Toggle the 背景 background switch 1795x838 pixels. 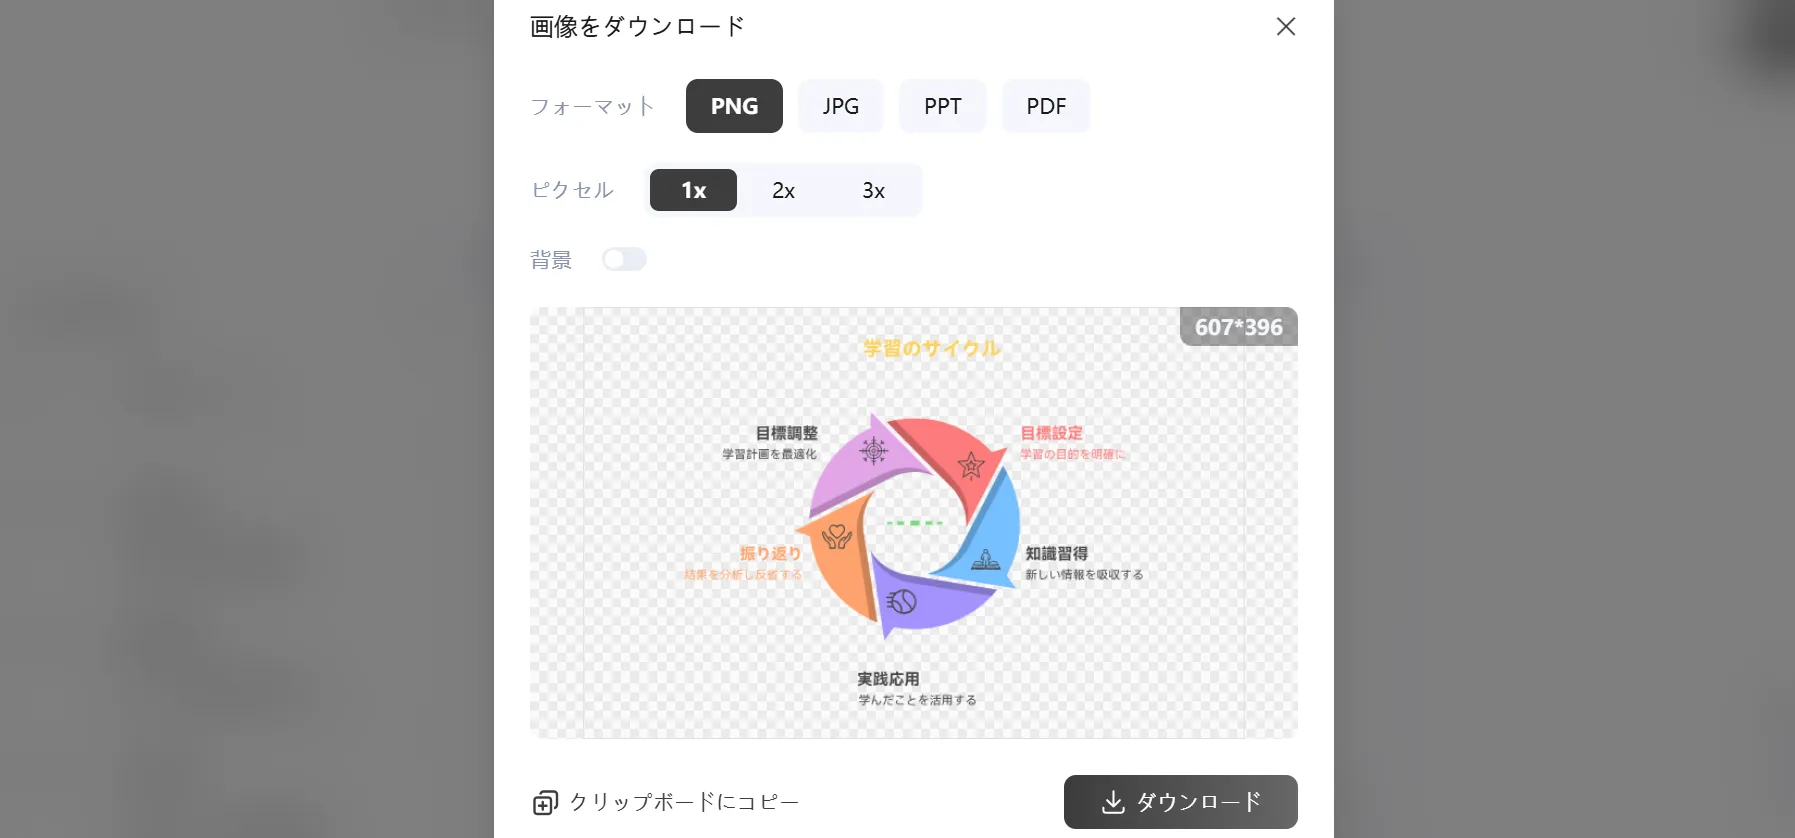coord(624,260)
